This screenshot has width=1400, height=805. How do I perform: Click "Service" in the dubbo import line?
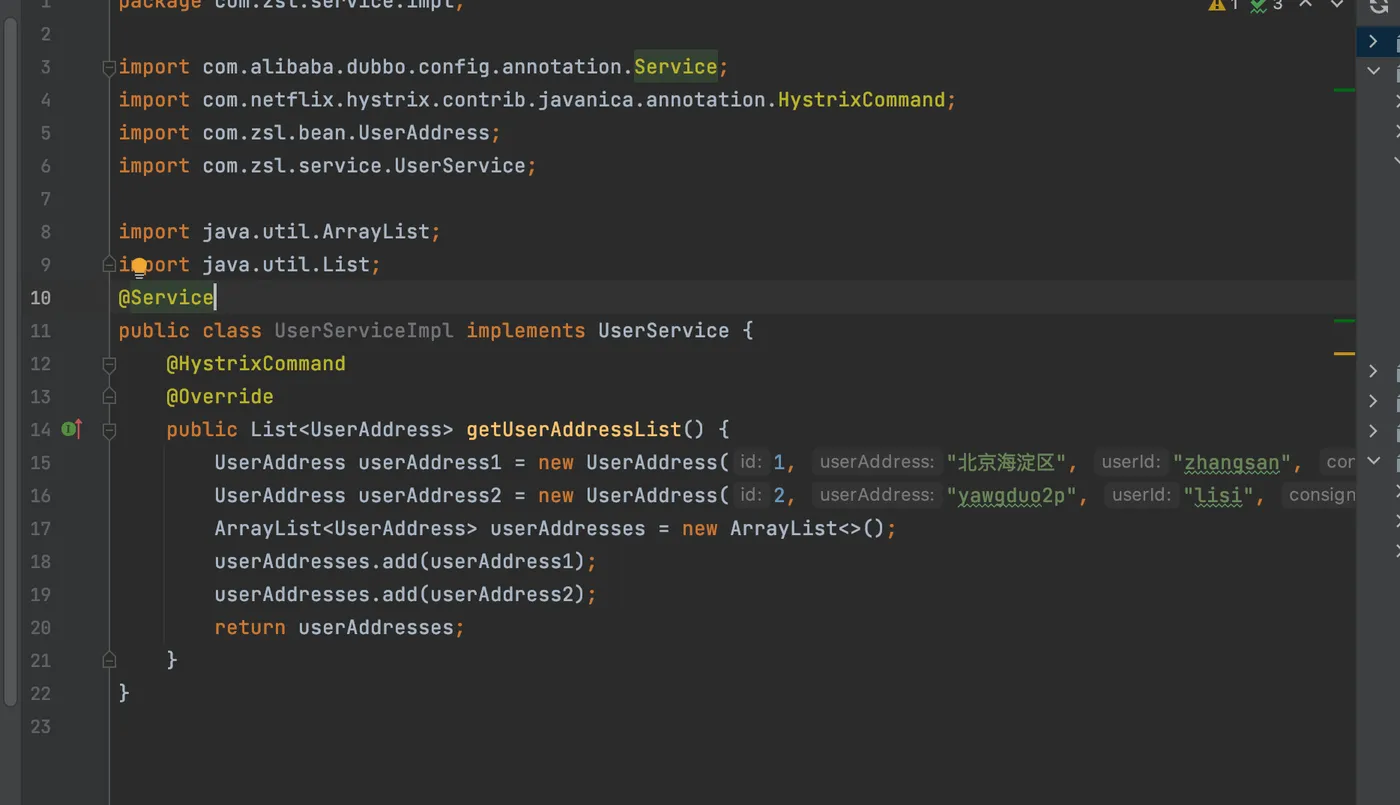(676, 67)
